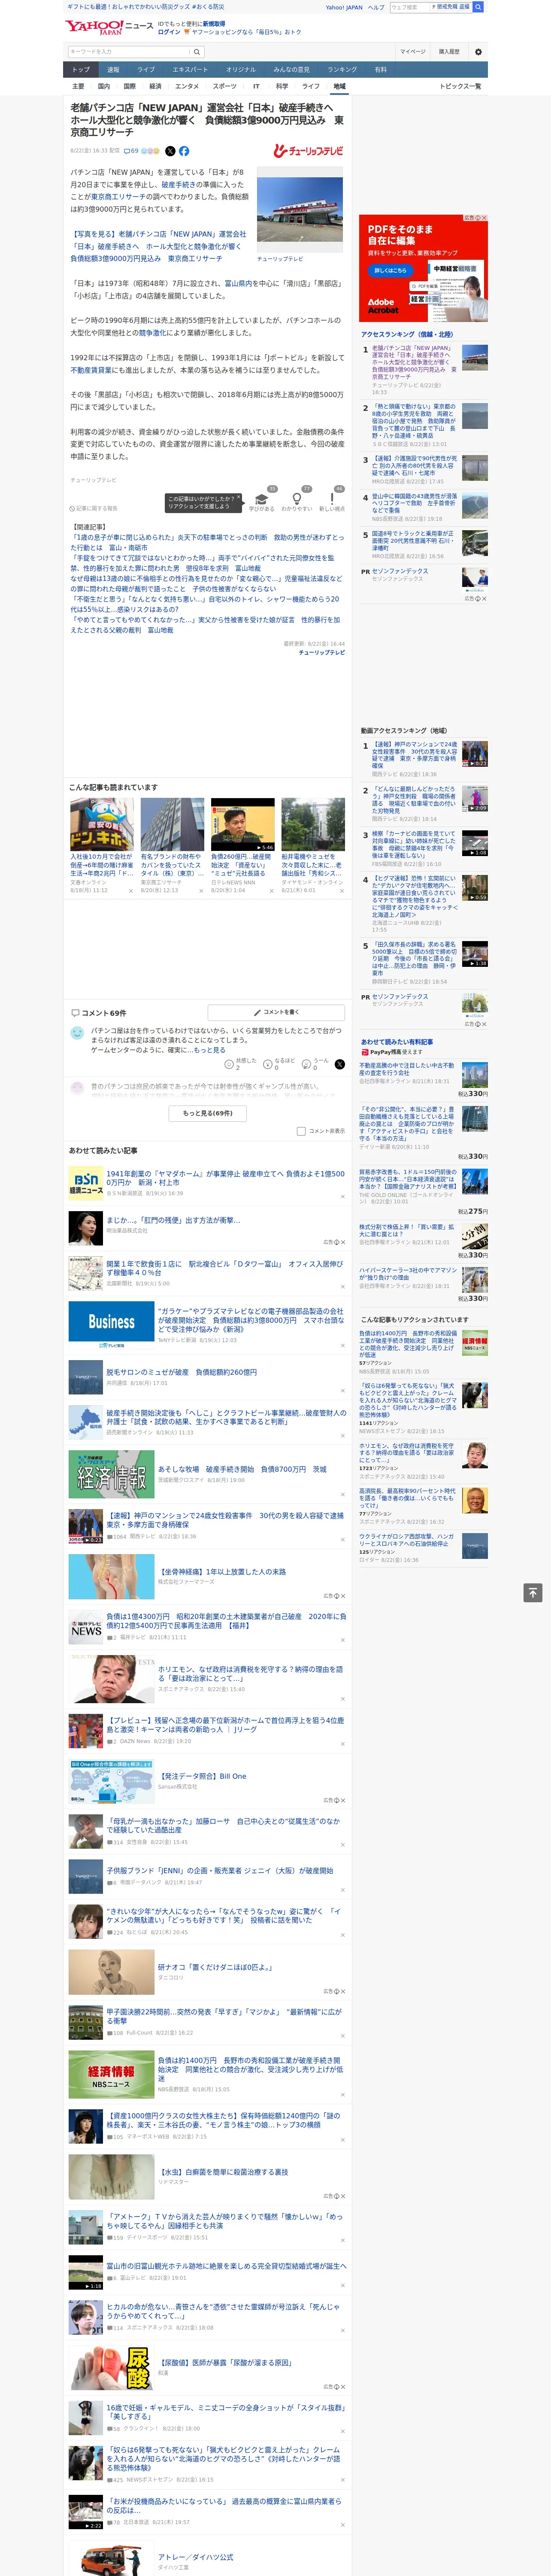Share the article on X (Twitter)
This screenshot has height=2576, width=551.
(170, 151)
